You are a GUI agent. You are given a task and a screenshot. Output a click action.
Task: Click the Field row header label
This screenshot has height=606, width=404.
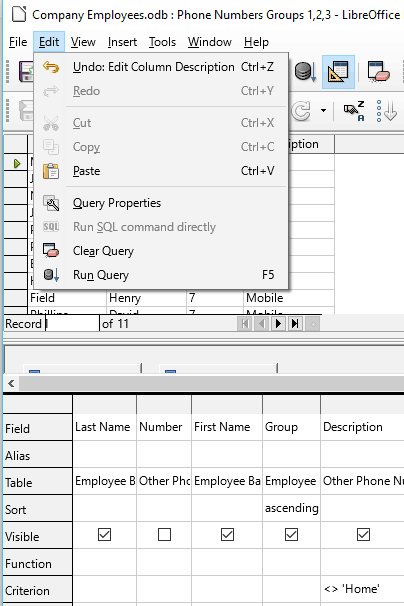[x=38, y=428]
